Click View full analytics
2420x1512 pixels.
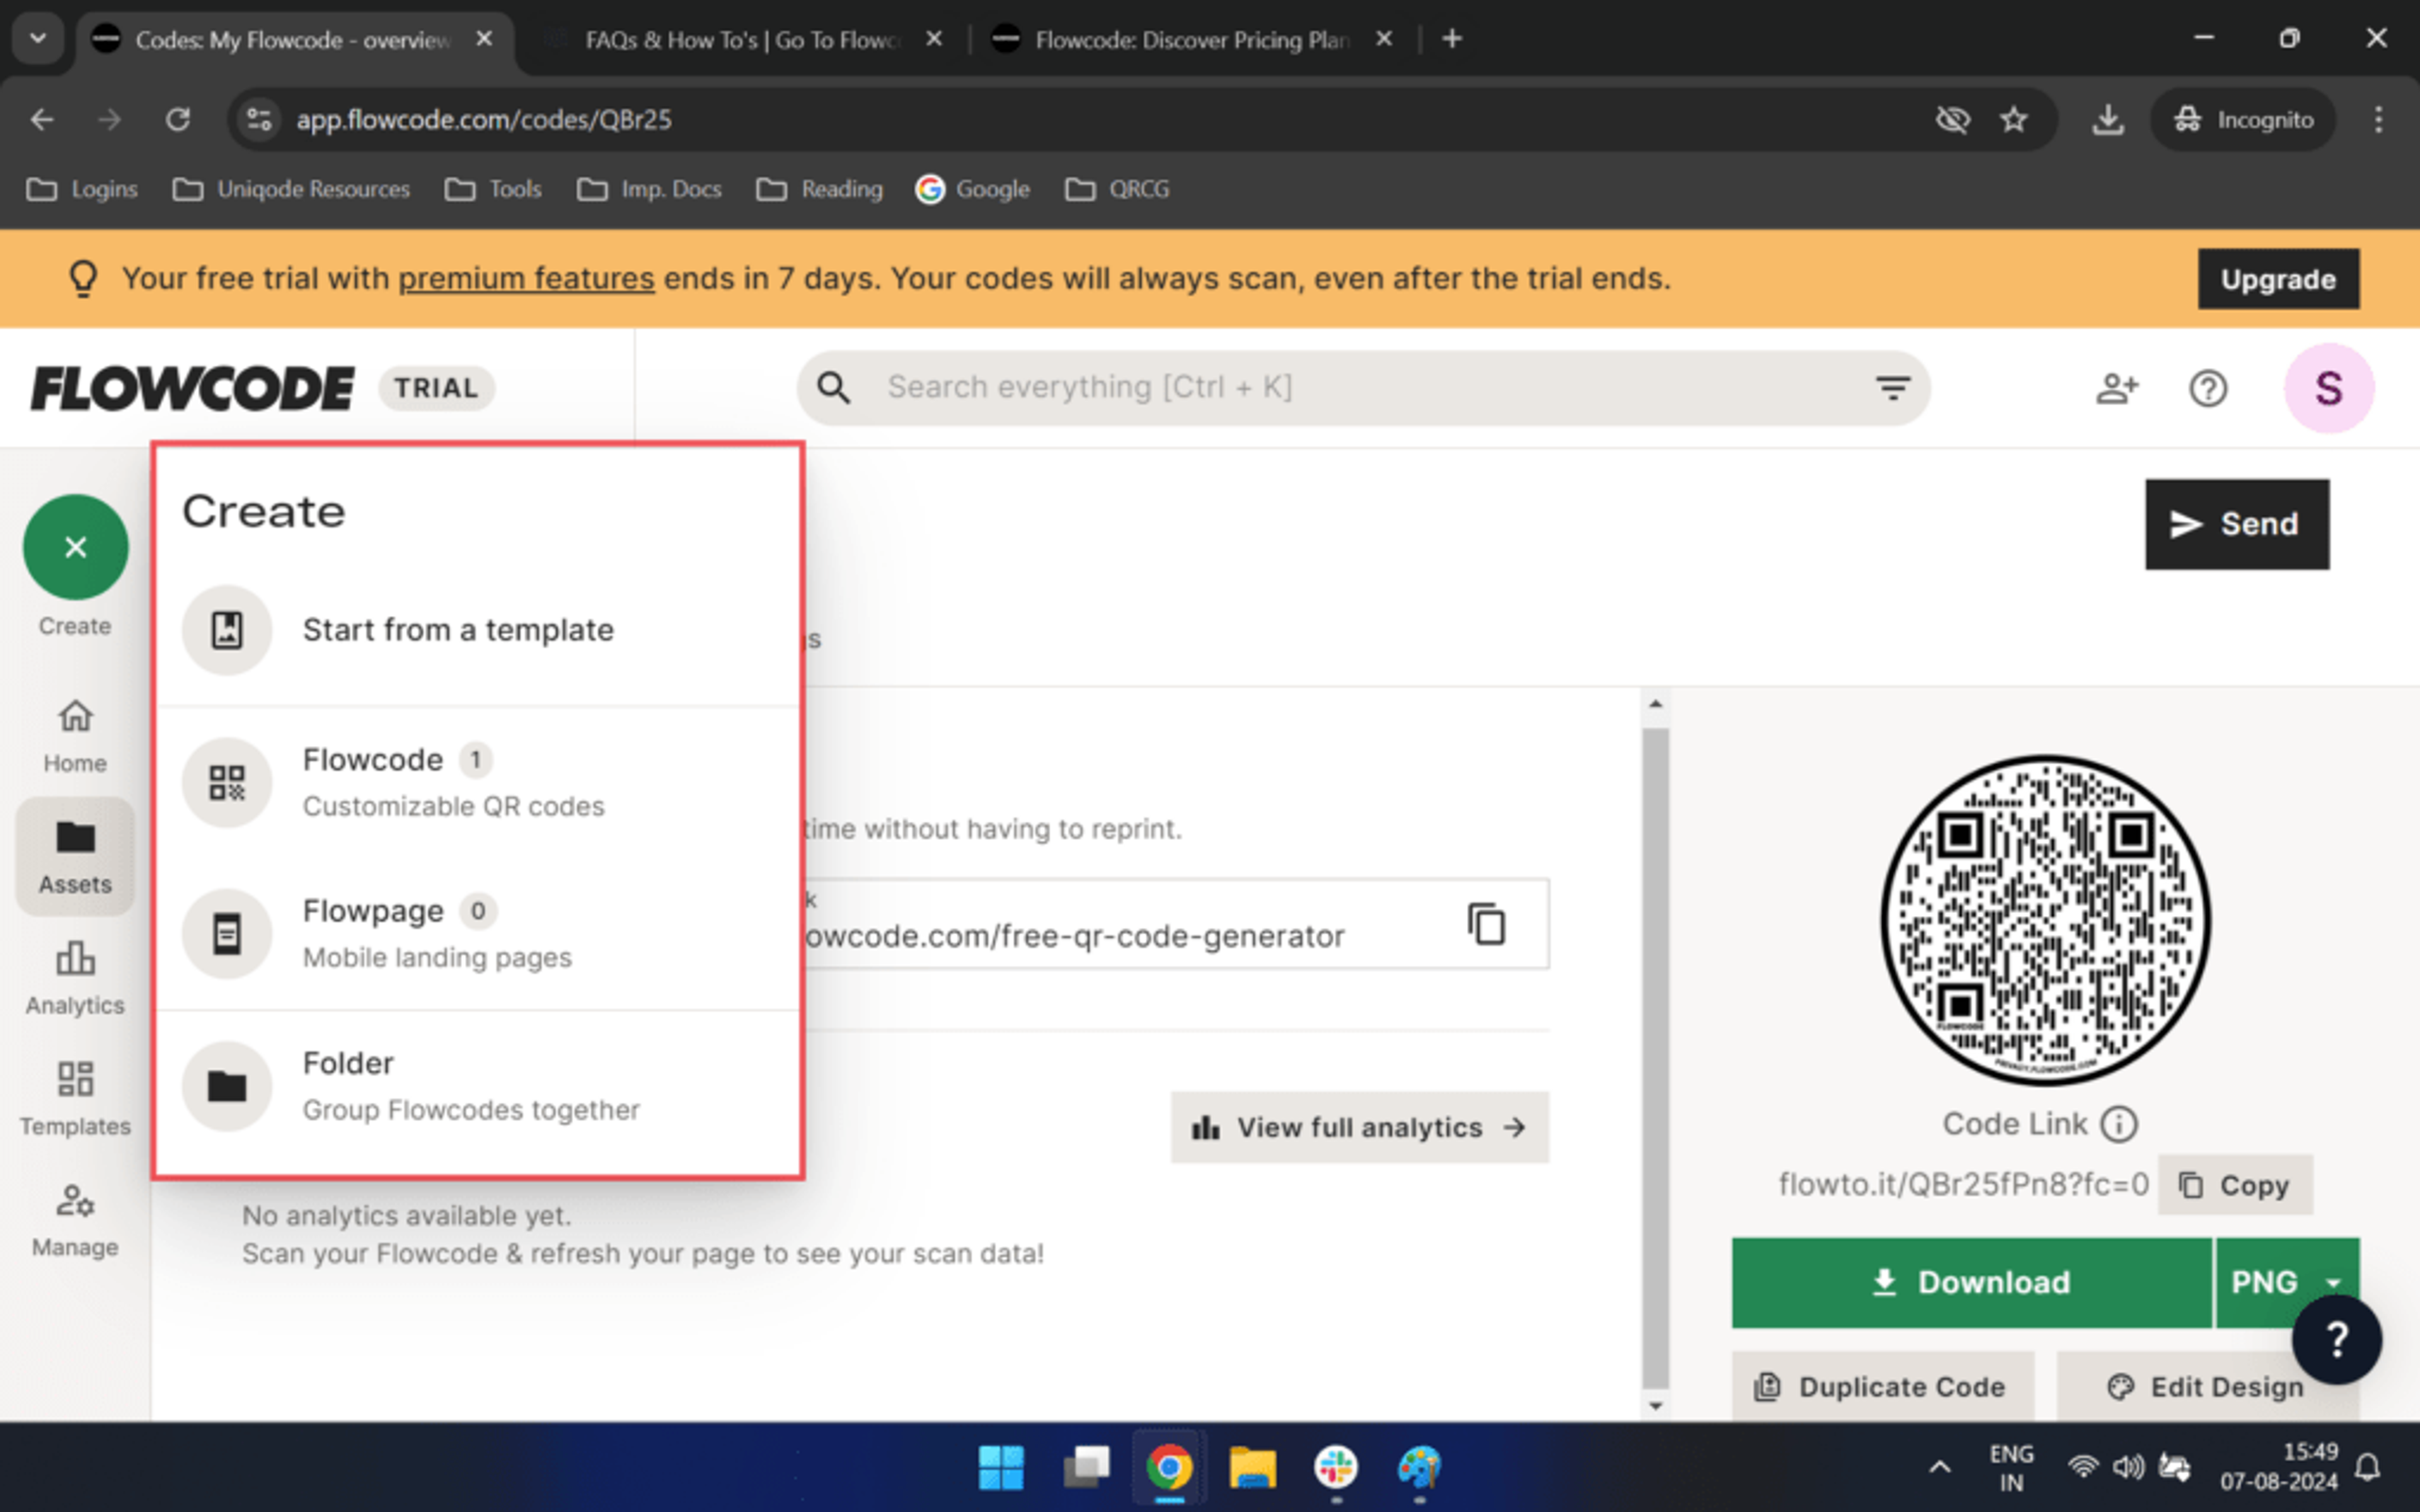[1359, 1127]
